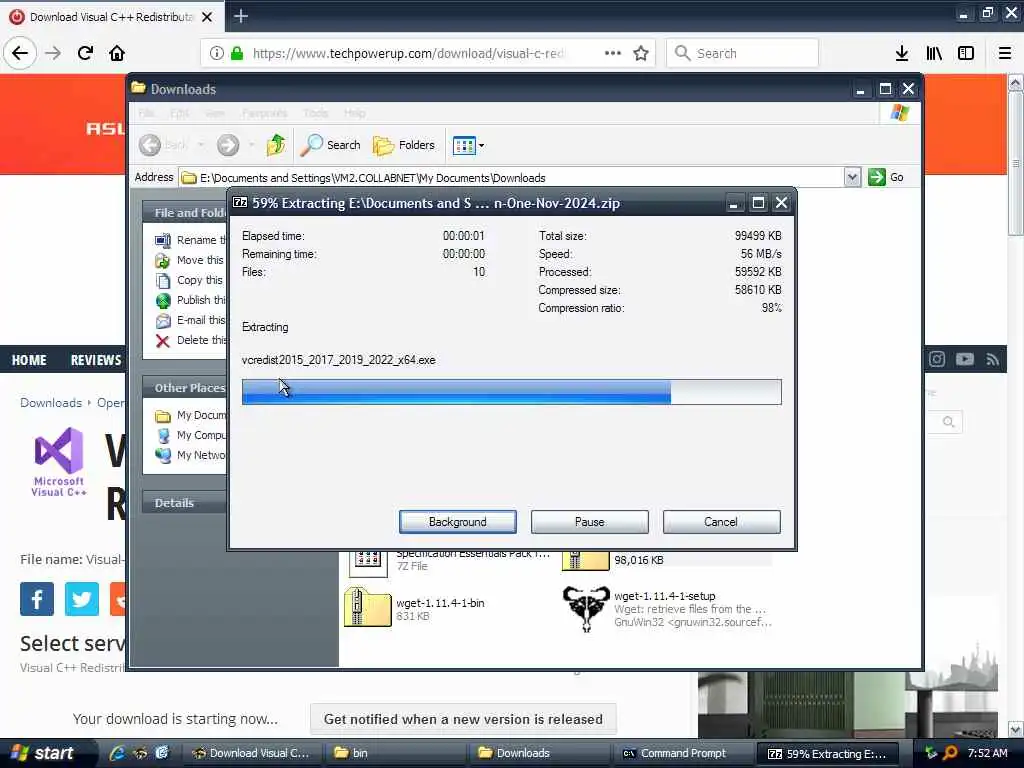Open My Computer in Other Places
The image size is (1024, 768).
(190, 435)
